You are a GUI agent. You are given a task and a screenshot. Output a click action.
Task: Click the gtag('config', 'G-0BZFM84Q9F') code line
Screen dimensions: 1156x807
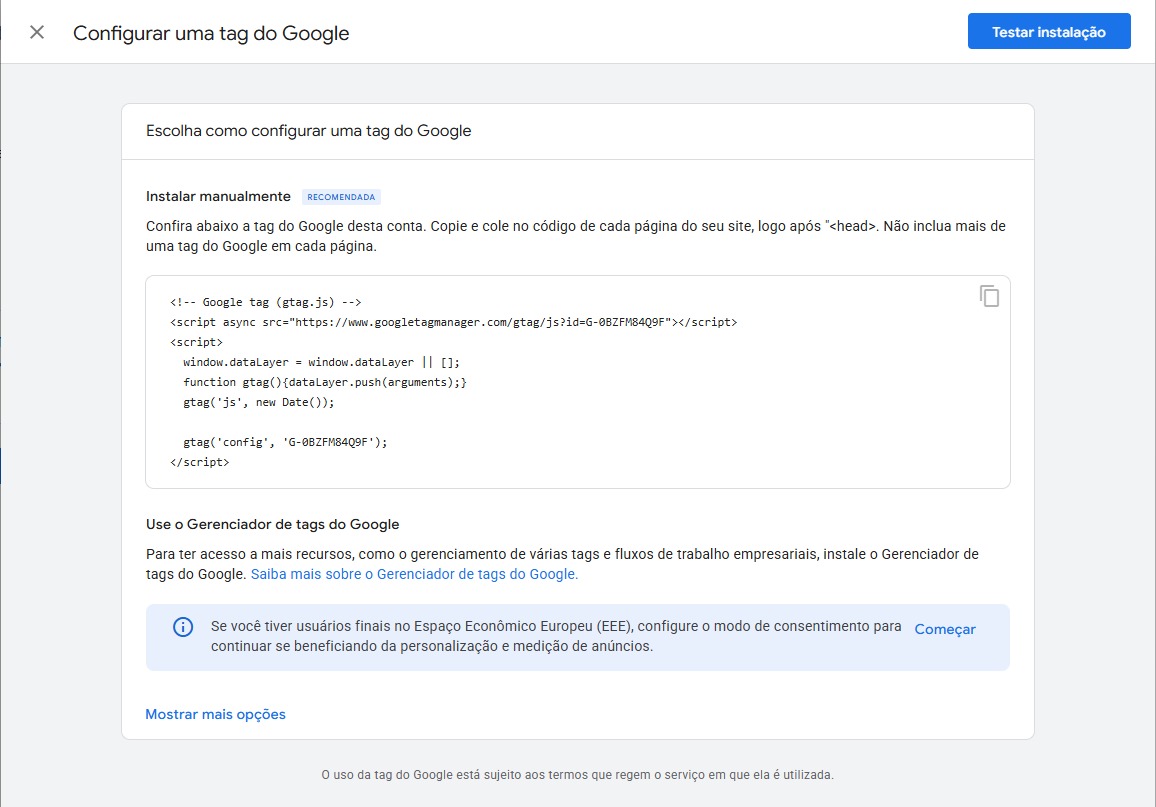coord(285,442)
